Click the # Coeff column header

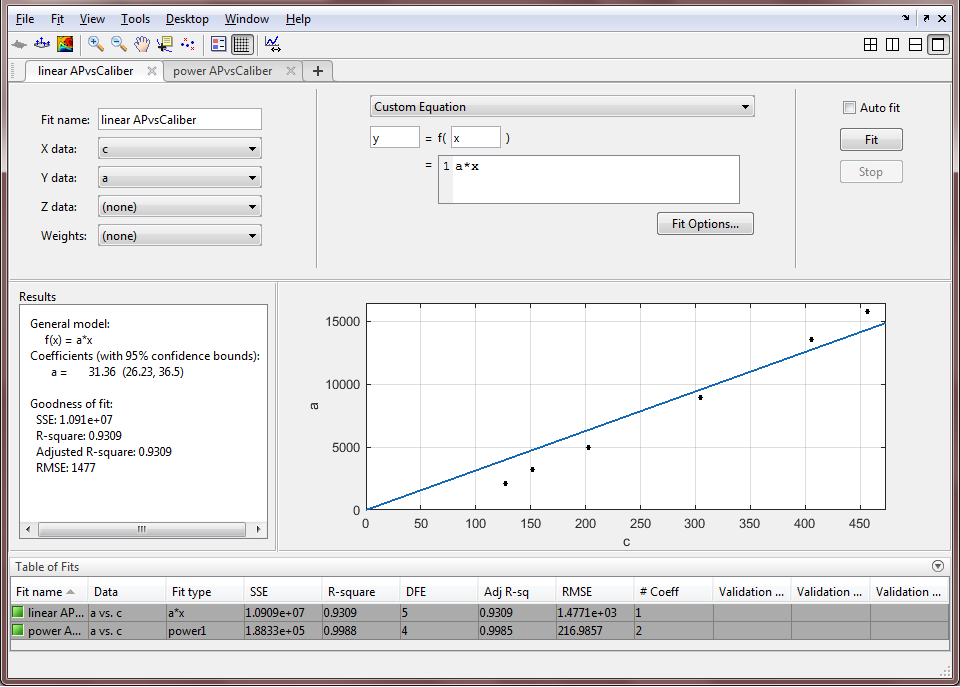click(x=673, y=591)
